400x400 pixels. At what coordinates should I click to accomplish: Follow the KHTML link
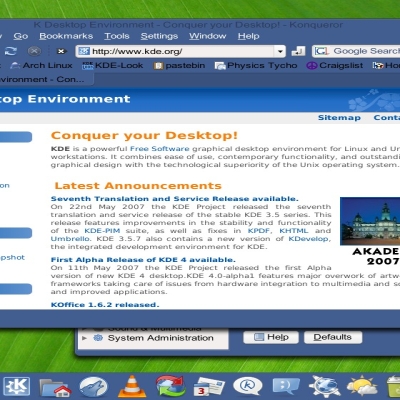[294, 231]
